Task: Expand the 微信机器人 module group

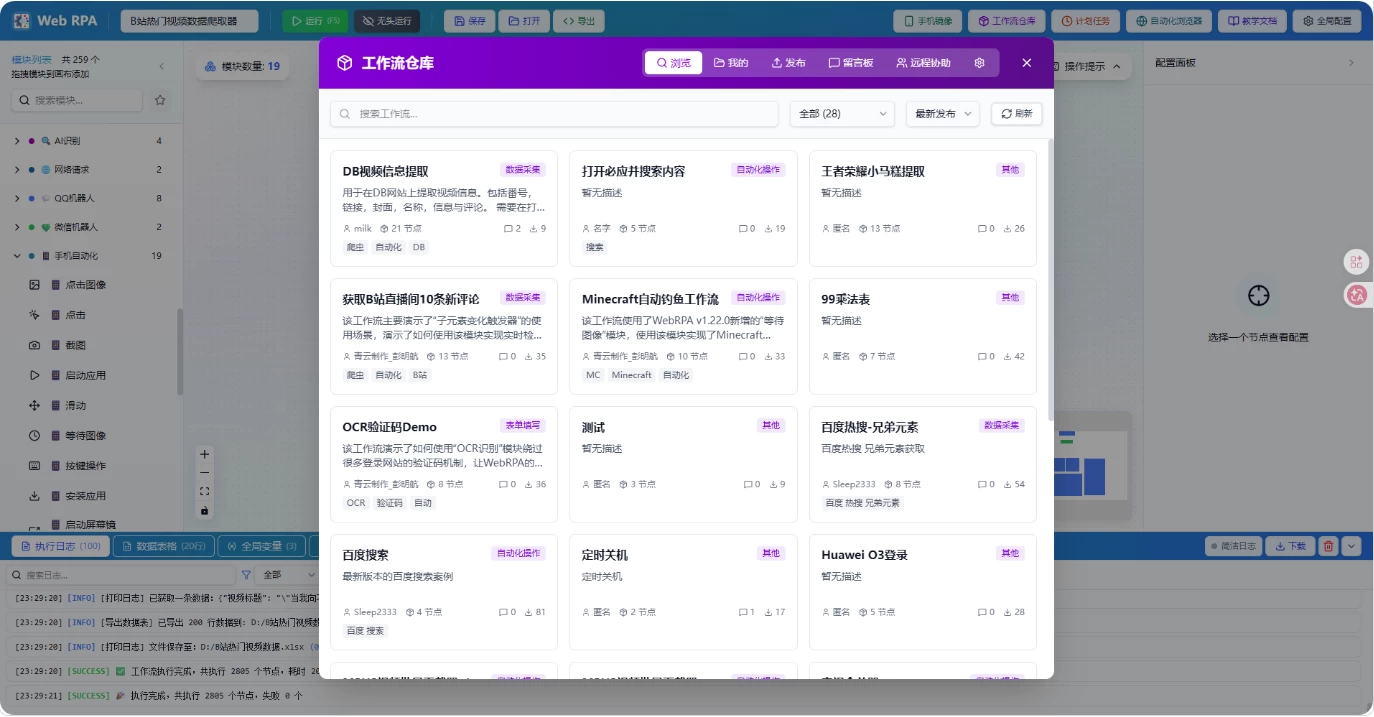Action: 88,227
